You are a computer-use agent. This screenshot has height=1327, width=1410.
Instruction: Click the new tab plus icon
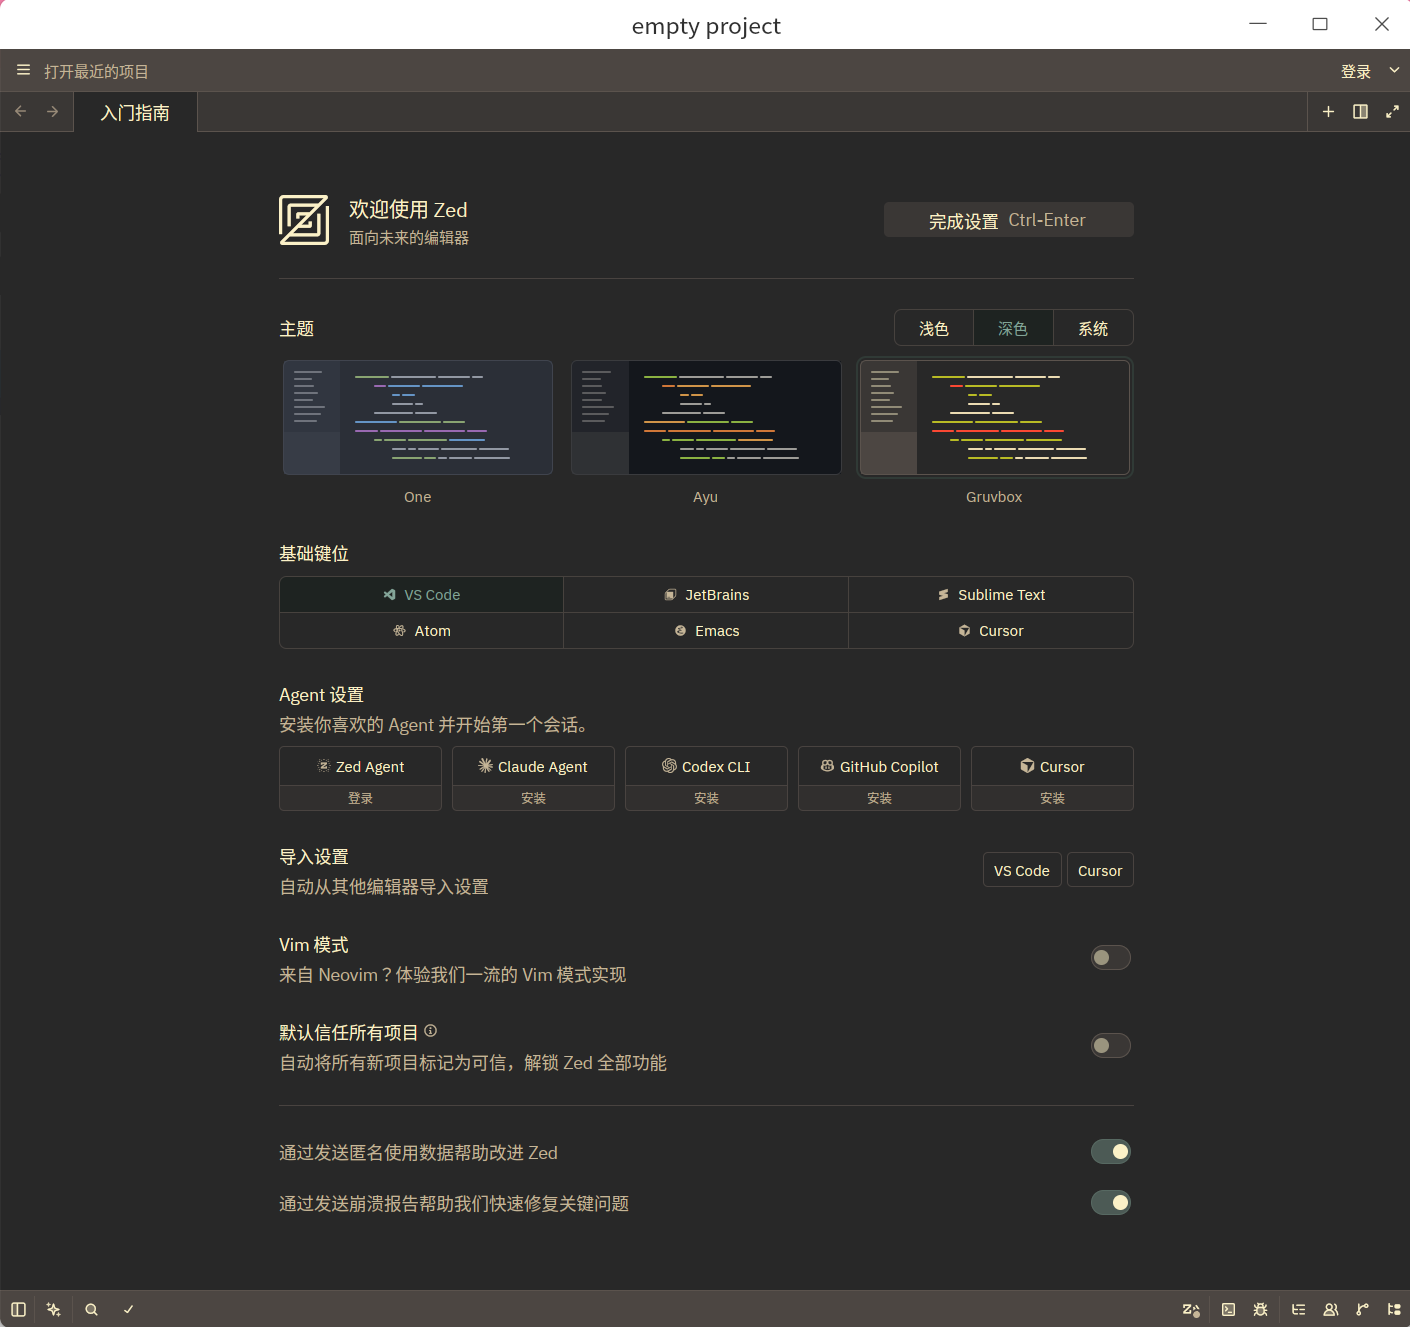coord(1328,111)
